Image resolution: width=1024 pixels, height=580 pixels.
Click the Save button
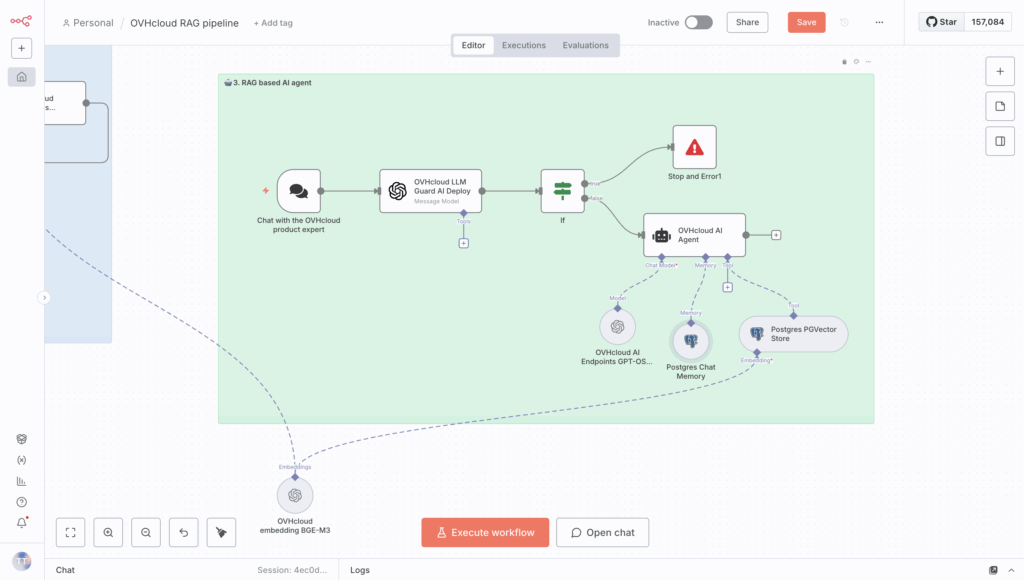point(806,22)
